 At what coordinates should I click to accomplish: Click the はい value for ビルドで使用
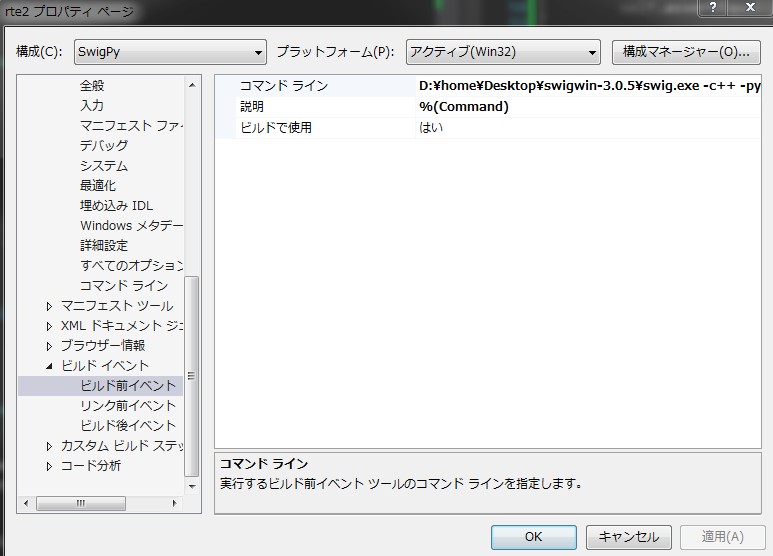point(589,128)
